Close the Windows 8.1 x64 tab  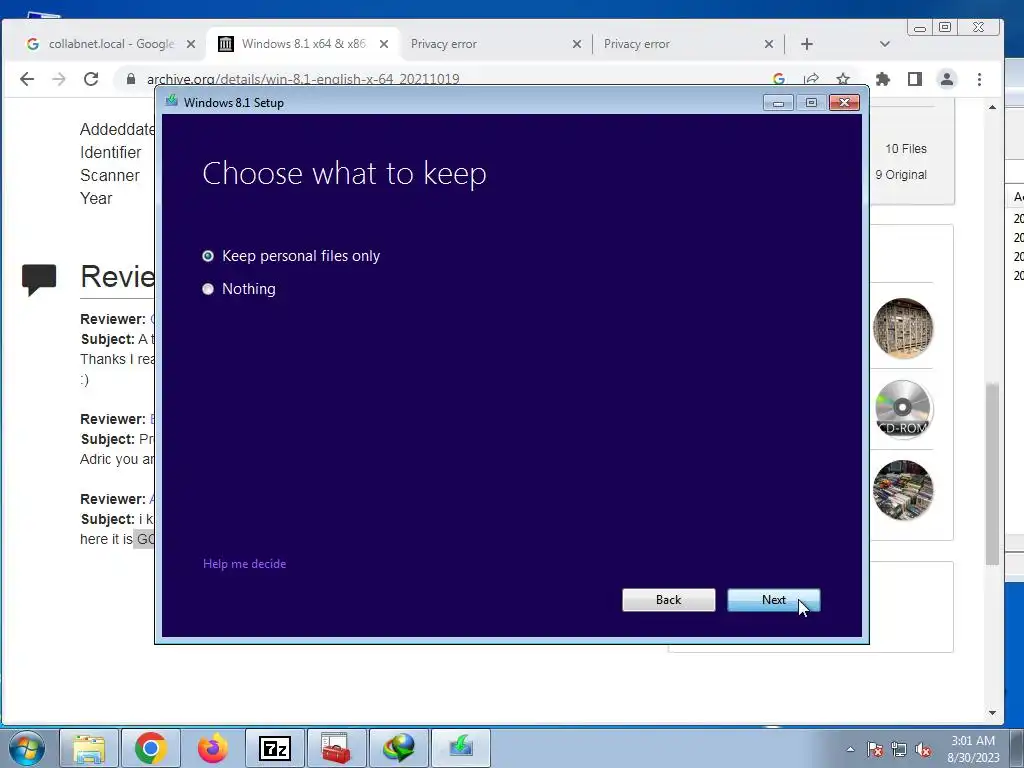click(x=384, y=44)
